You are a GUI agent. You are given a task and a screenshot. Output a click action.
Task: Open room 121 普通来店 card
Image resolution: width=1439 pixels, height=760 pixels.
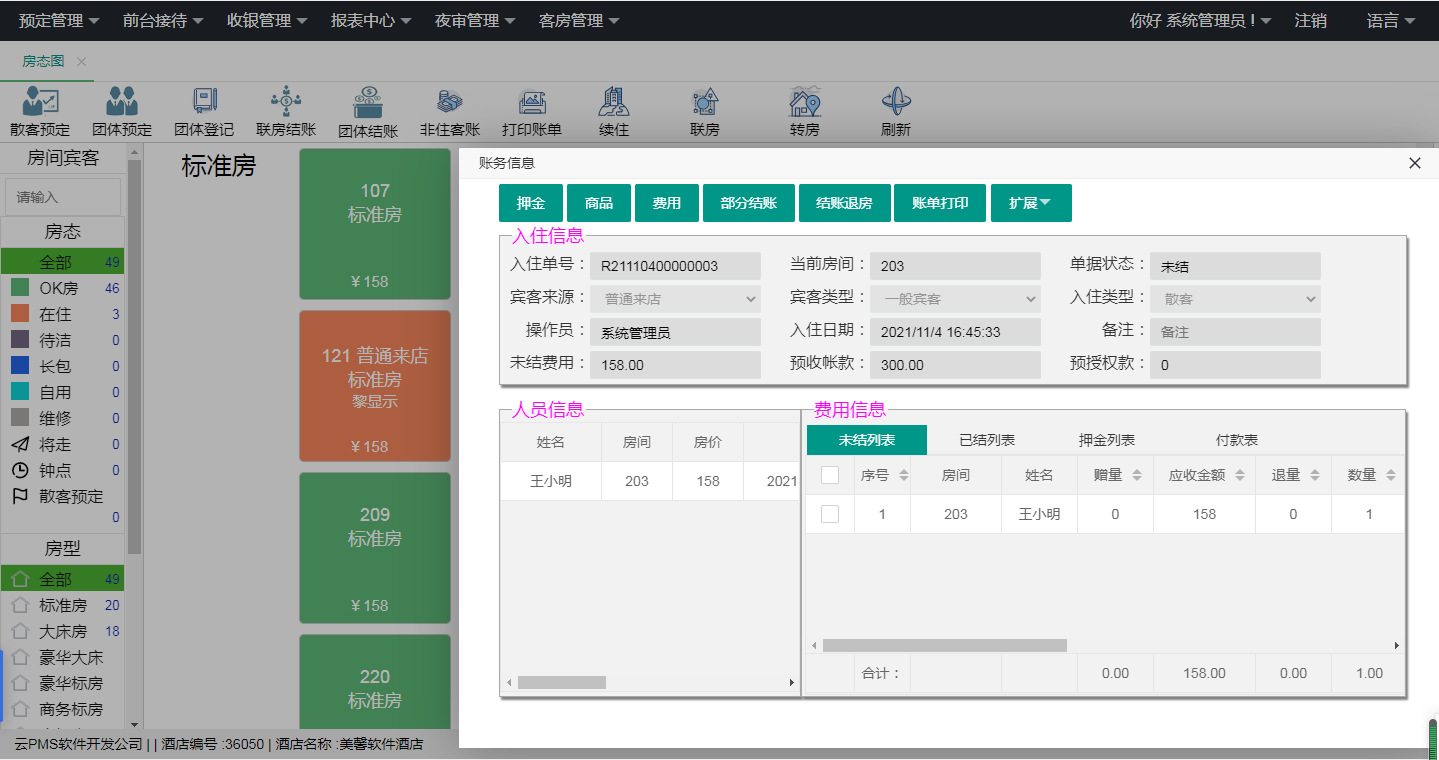(x=375, y=386)
